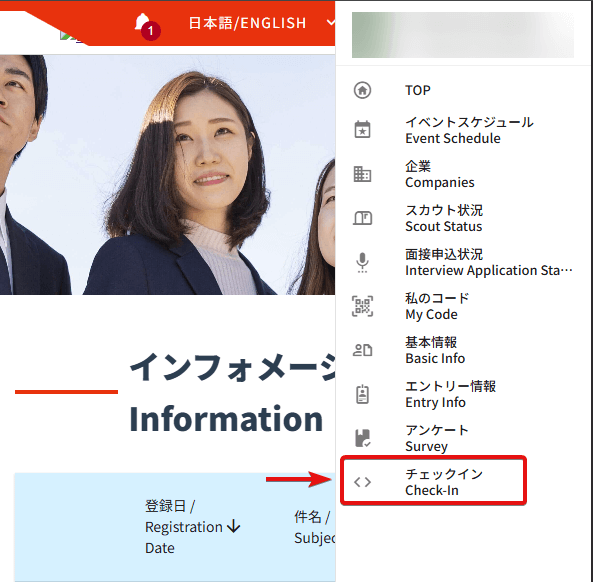593x582 pixels.
Task: Expand the language dropdown chevron
Action: point(330,23)
